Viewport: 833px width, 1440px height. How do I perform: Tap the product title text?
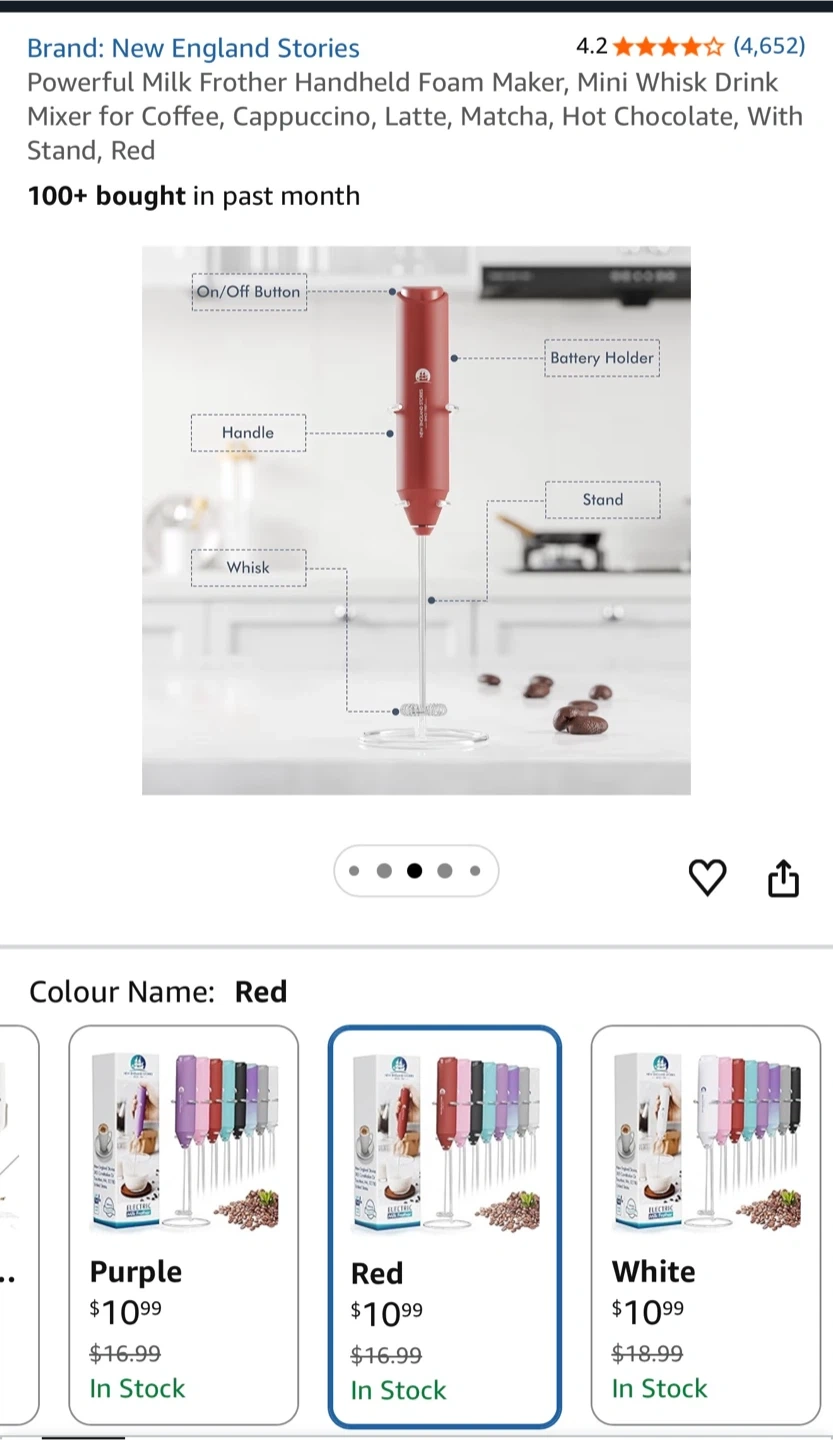pyautogui.click(x=415, y=116)
